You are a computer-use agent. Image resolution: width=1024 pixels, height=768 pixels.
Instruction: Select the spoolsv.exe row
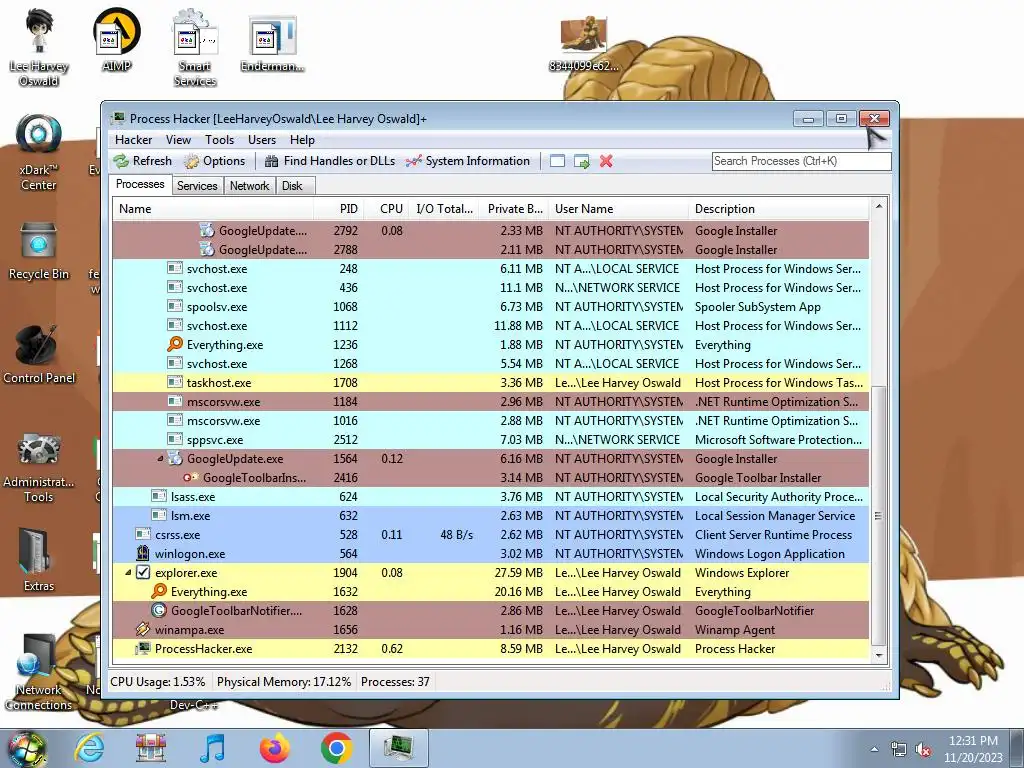click(x=490, y=306)
